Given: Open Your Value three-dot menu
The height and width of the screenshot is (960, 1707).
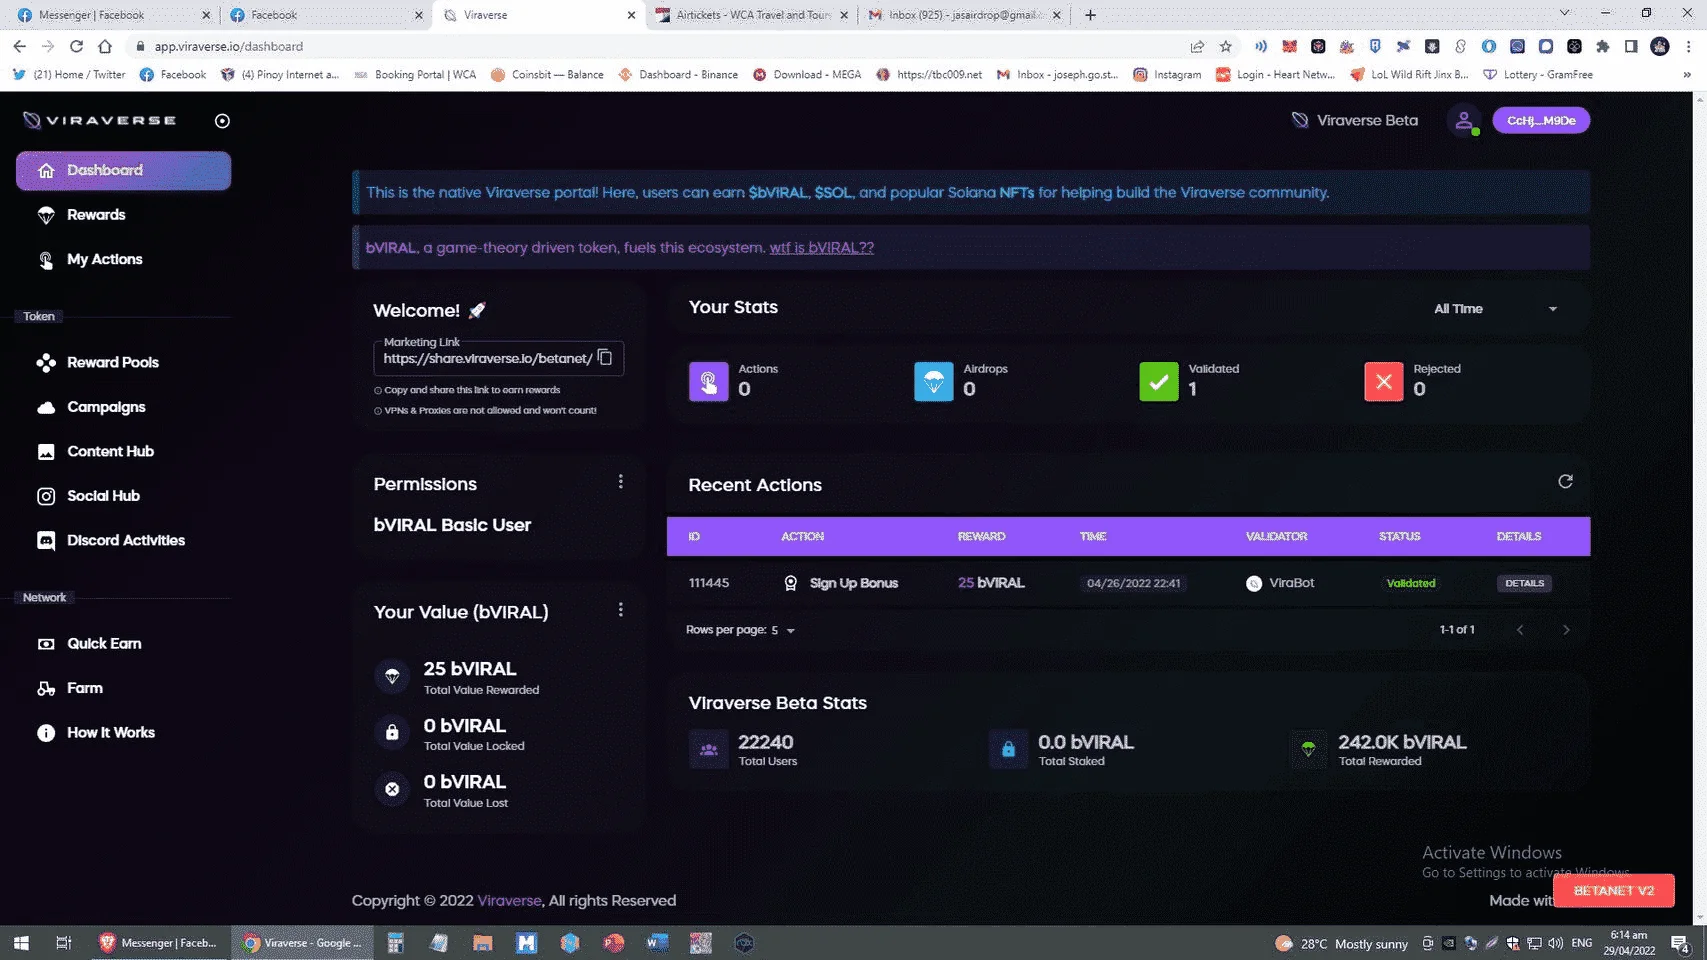Looking at the screenshot, I should tap(620, 610).
